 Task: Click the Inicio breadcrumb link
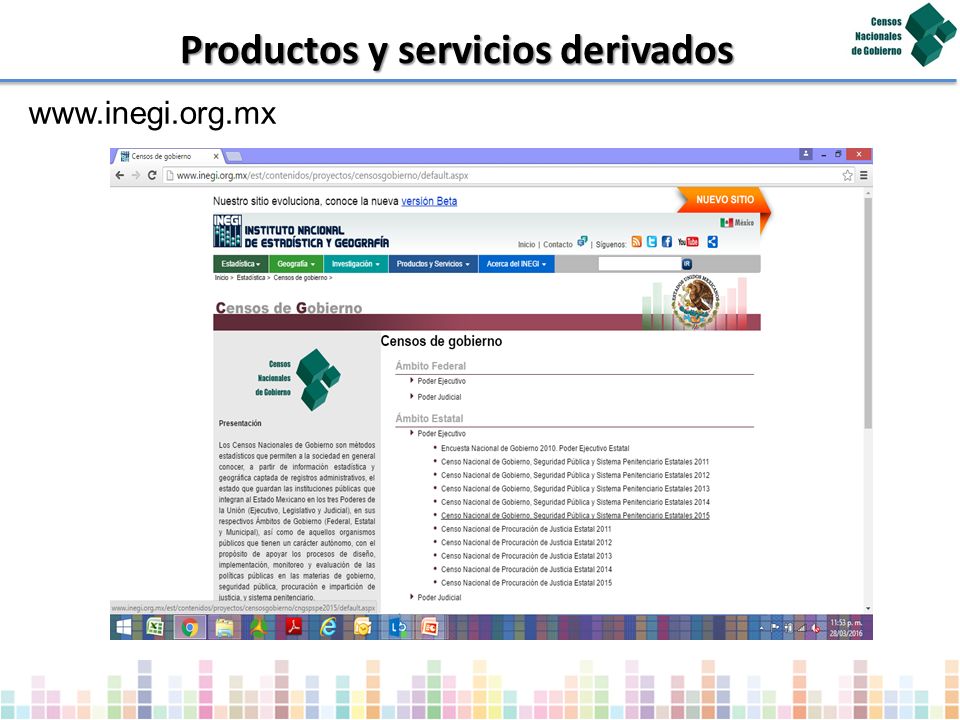[221, 278]
